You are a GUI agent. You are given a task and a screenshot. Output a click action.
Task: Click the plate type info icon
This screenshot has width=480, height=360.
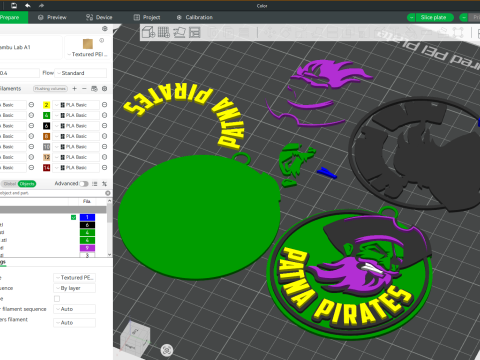point(102,40)
